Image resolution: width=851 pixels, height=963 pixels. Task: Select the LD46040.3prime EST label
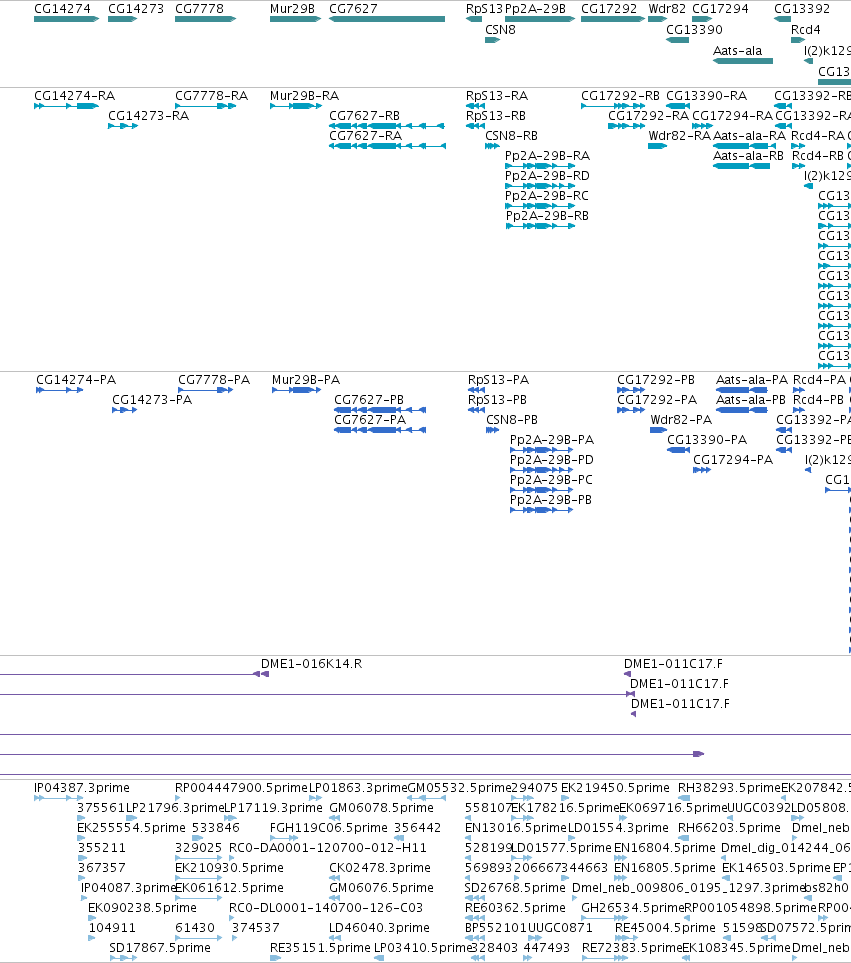click(x=379, y=927)
